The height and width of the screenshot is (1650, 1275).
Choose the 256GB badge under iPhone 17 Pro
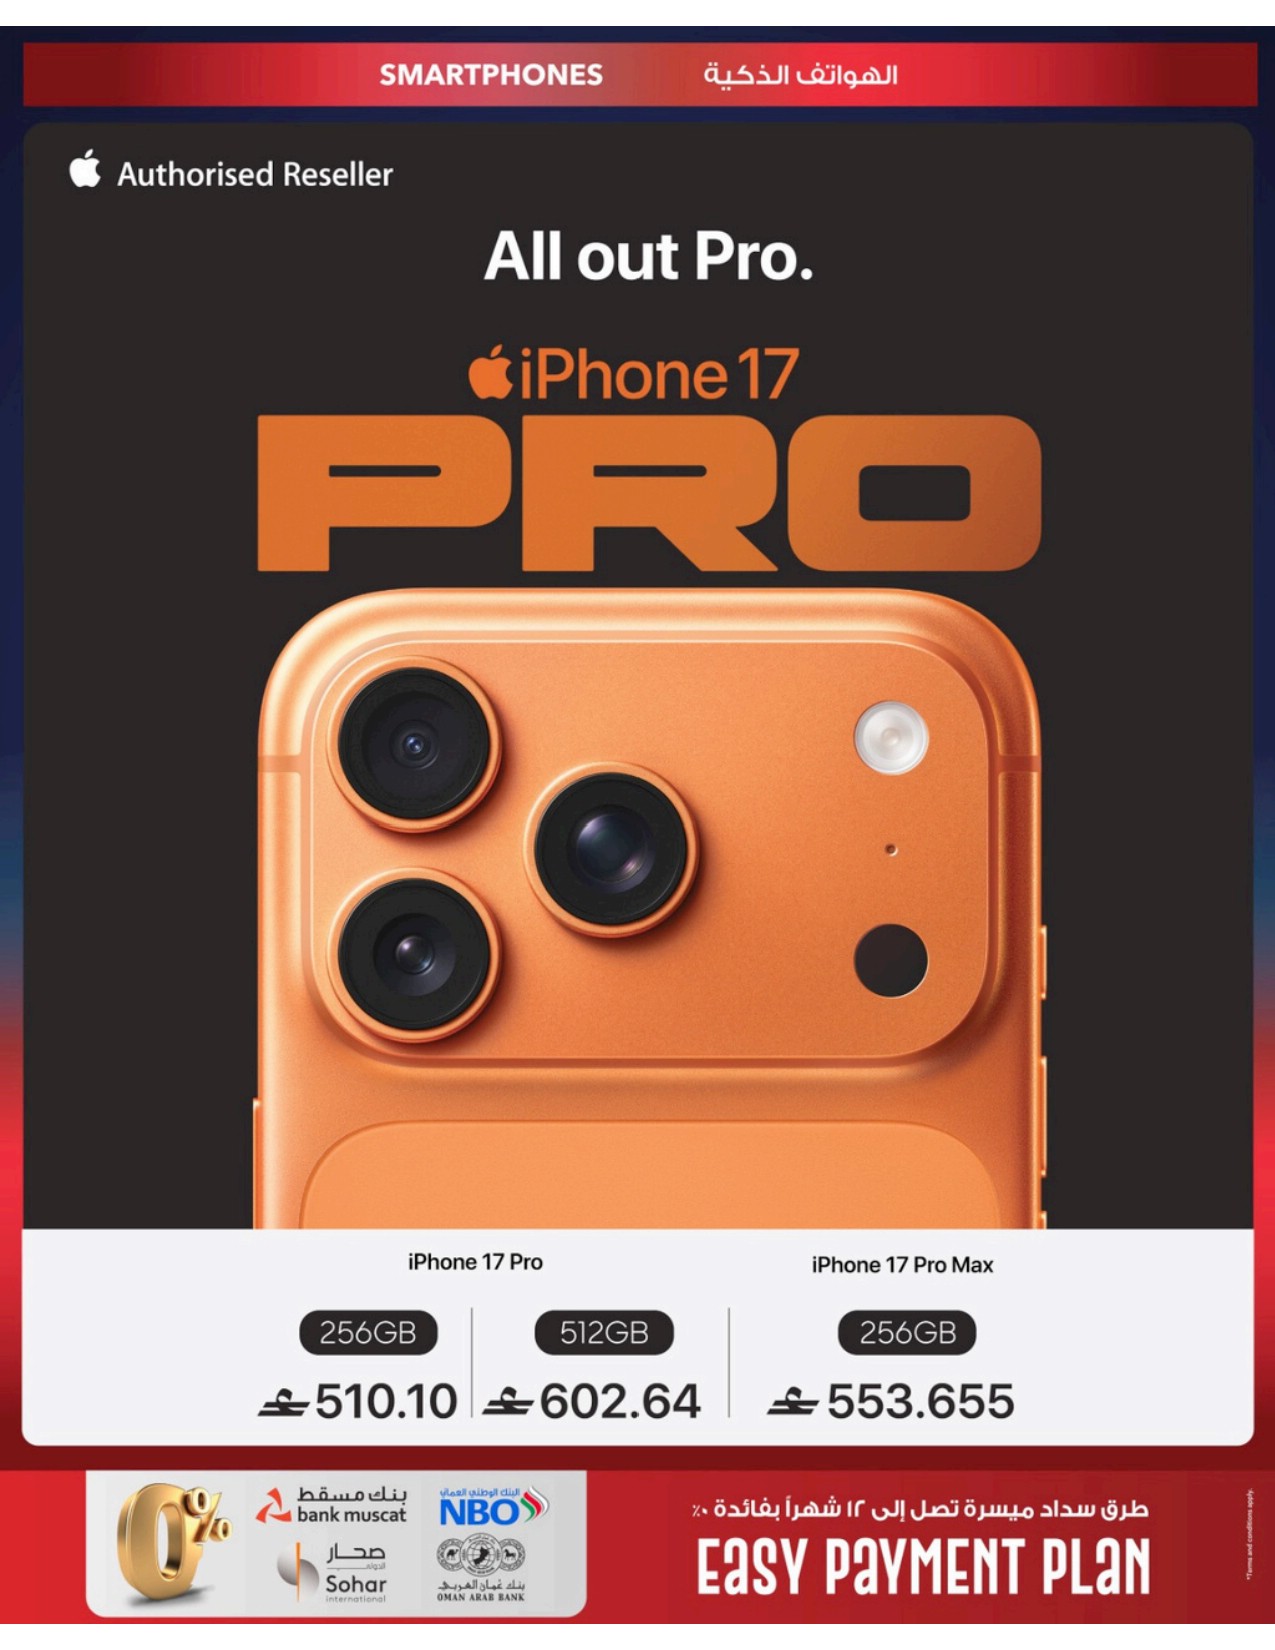point(368,1332)
